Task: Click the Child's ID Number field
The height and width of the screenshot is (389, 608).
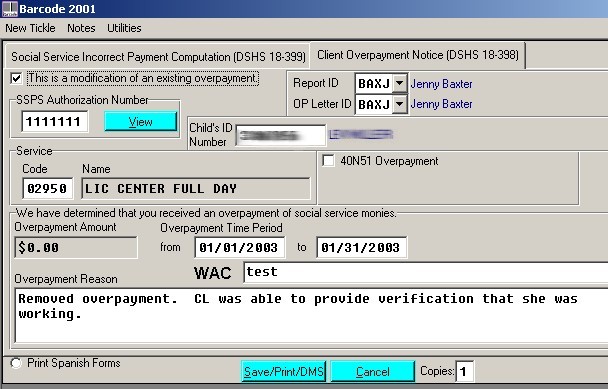Action: click(x=281, y=135)
